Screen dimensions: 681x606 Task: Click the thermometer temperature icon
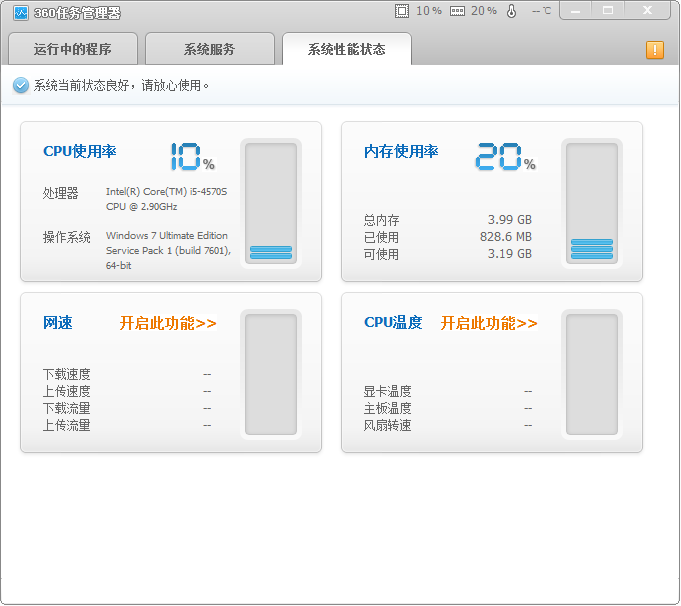tap(512, 11)
